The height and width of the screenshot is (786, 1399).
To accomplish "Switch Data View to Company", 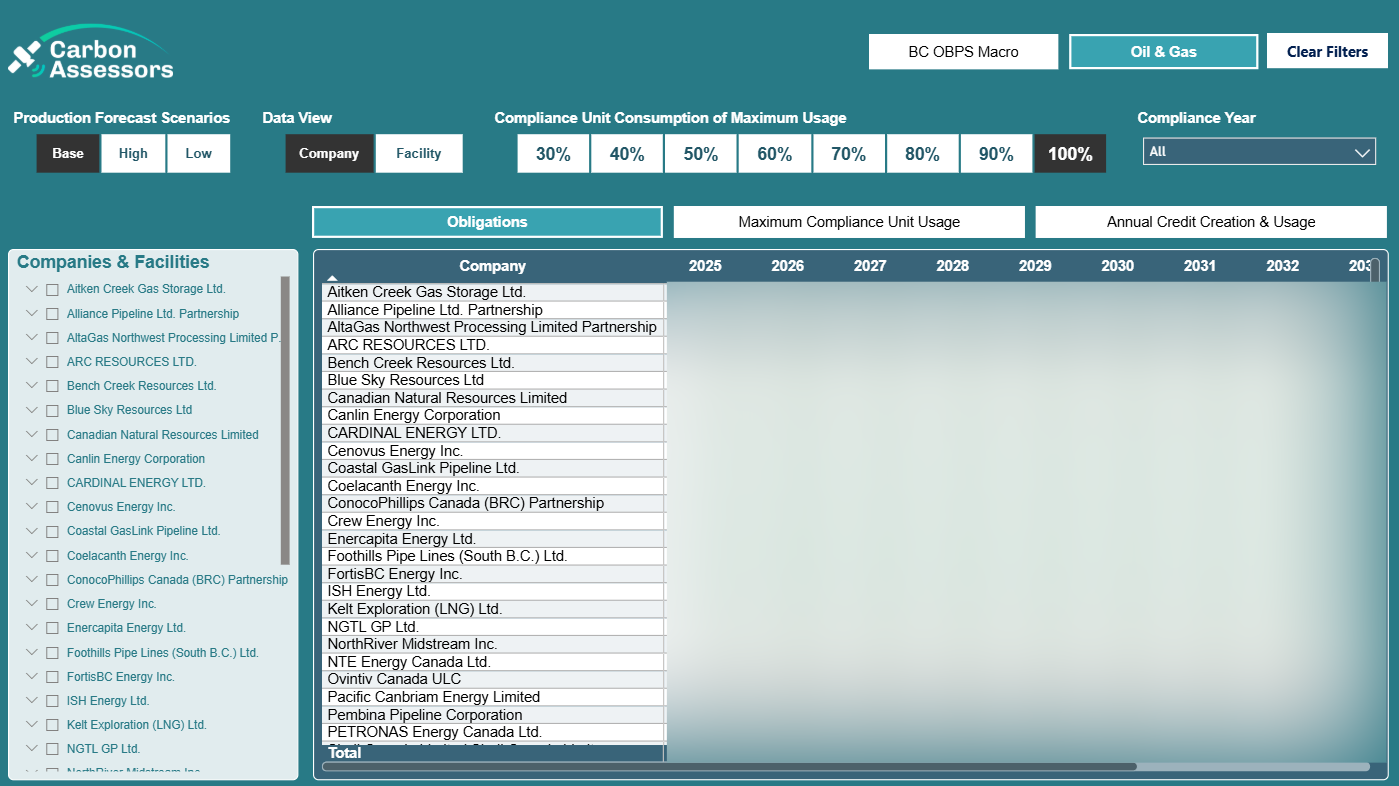I will (329, 154).
